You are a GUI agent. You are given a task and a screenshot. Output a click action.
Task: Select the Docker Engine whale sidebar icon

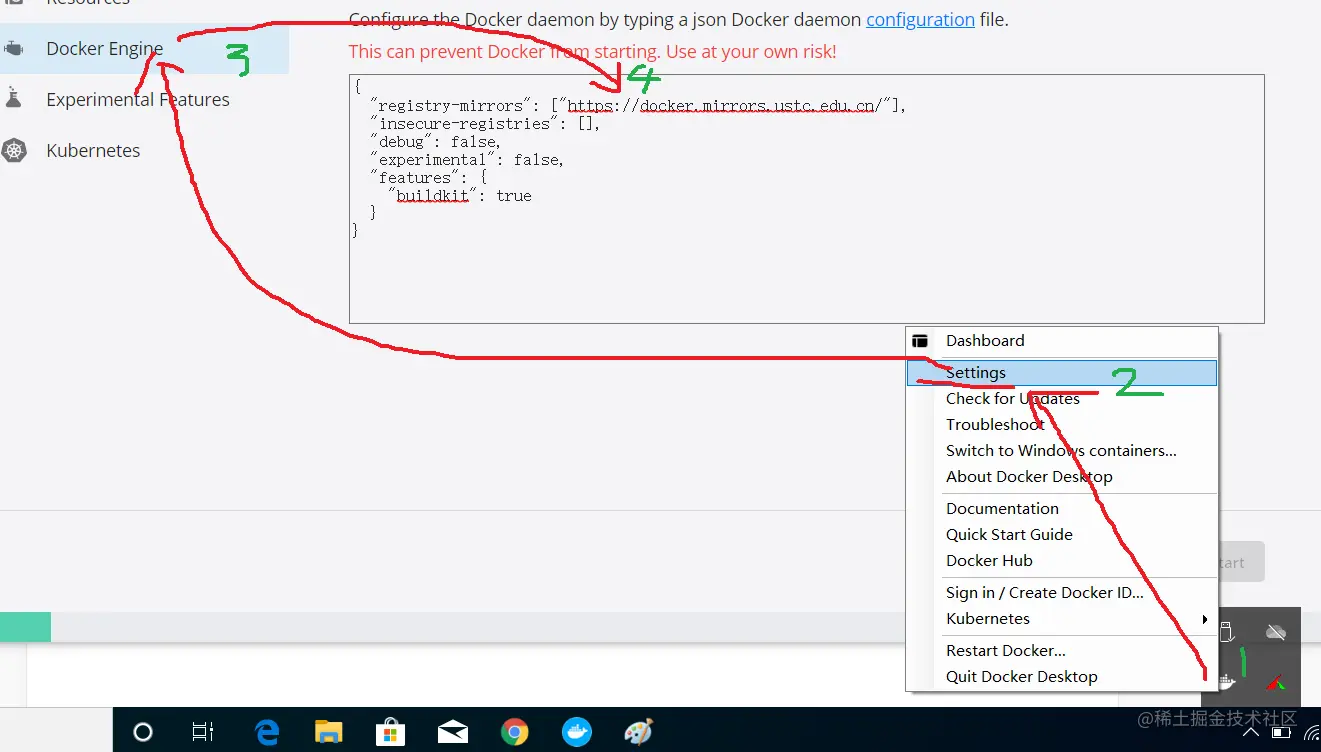(14, 48)
